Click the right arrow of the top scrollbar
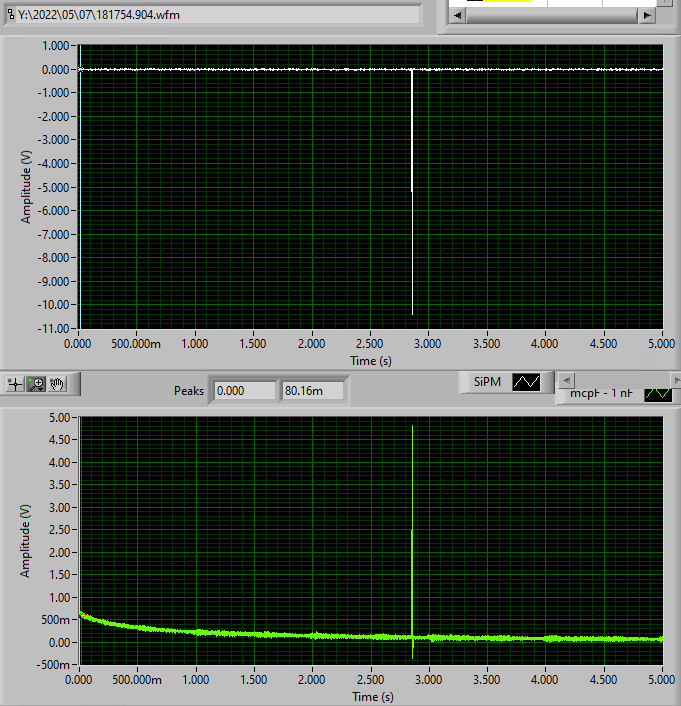Viewport: 681px width, 706px height. click(x=647, y=15)
